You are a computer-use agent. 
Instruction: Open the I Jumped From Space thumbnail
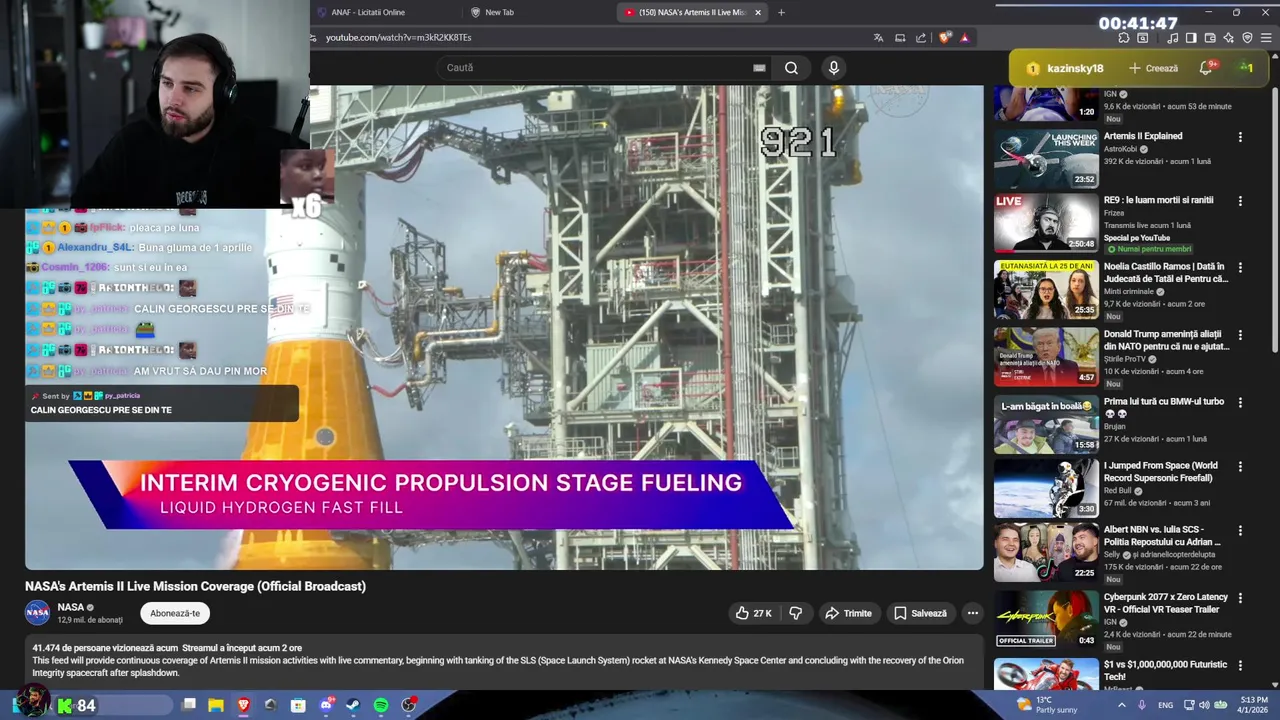[x=1046, y=488]
